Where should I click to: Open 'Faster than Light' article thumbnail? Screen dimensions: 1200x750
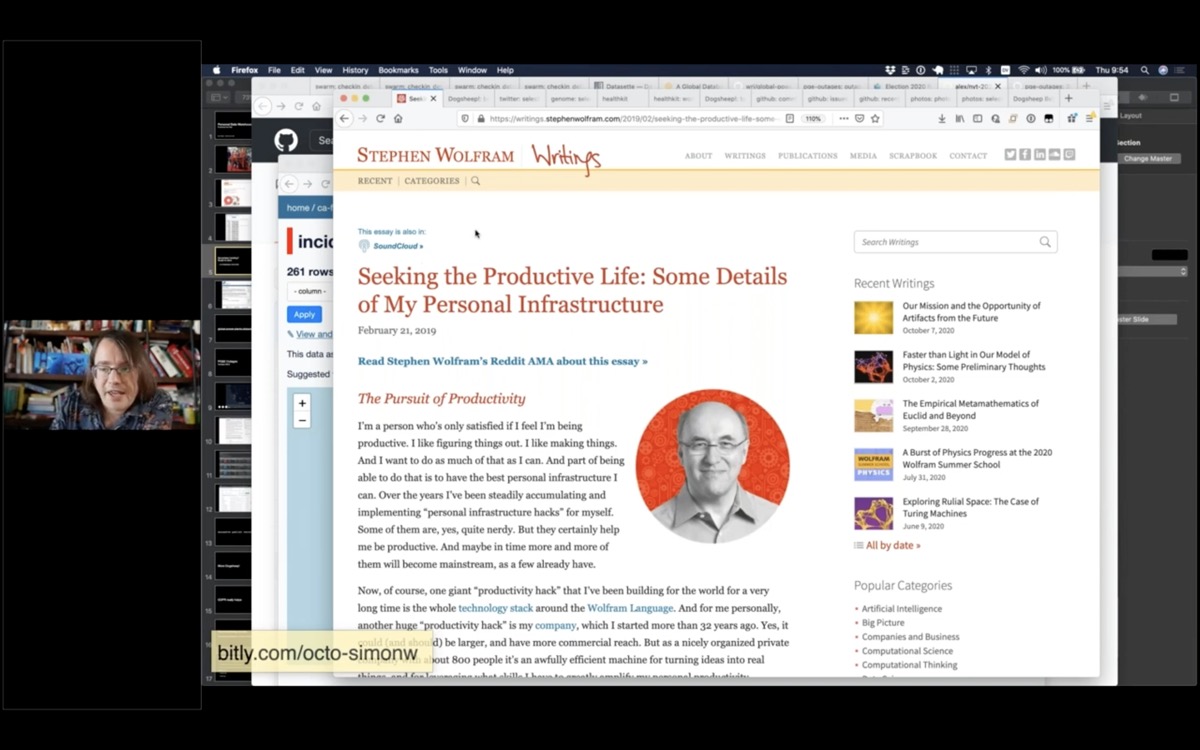tap(873, 367)
